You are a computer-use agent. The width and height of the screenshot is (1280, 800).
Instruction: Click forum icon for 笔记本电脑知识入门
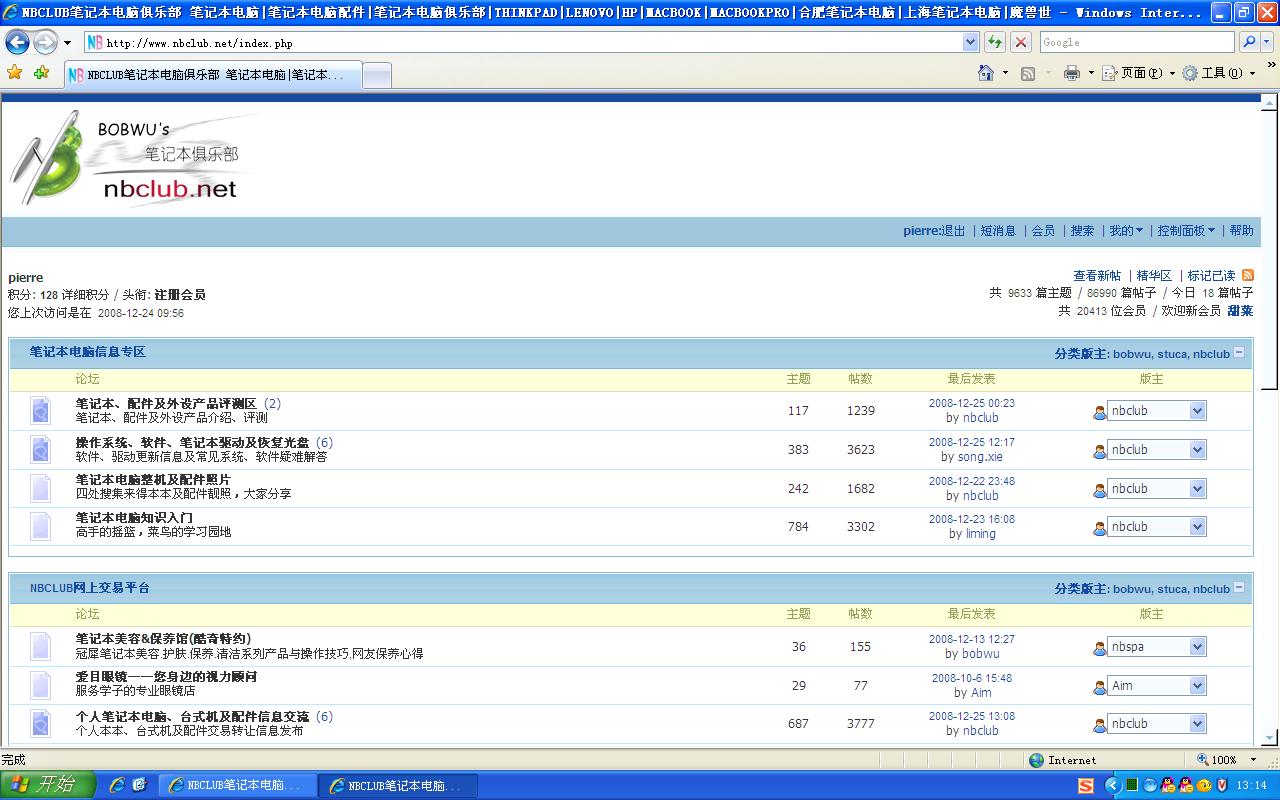40,526
